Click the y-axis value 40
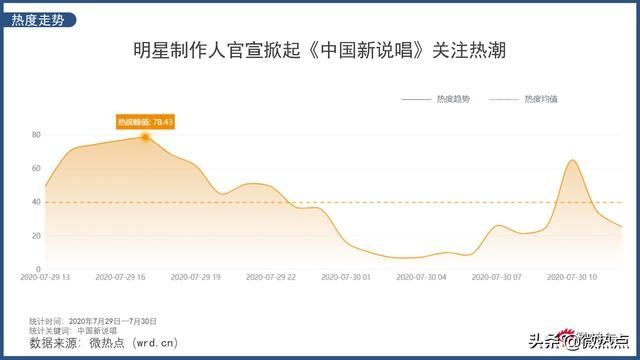640x360 pixels. tap(36, 202)
